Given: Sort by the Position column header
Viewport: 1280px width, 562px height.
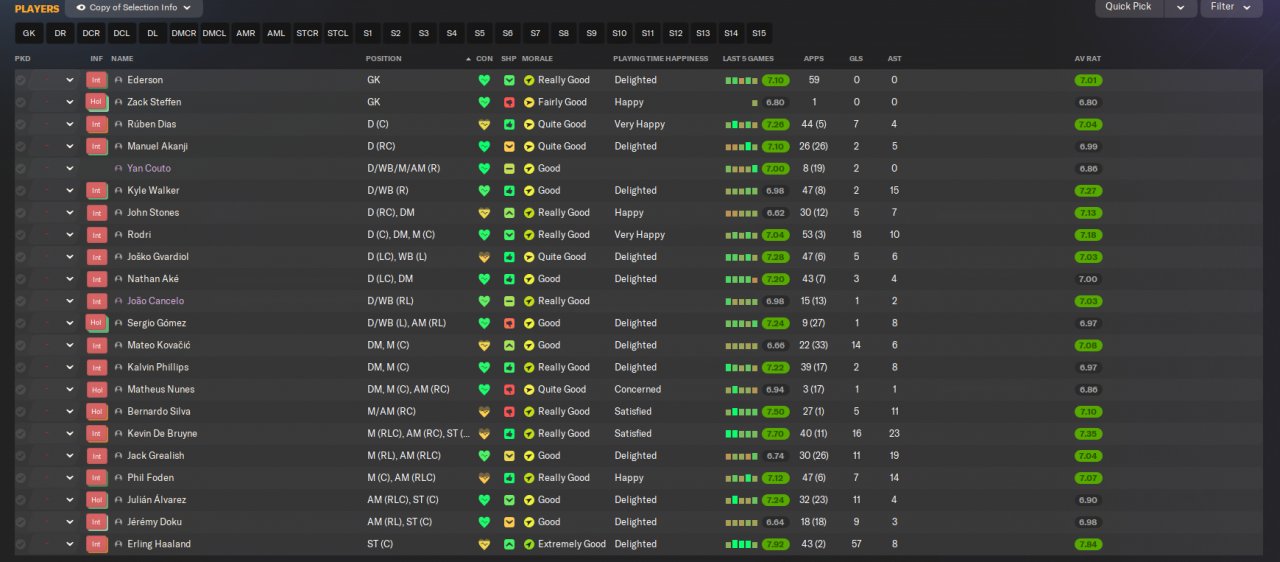Looking at the screenshot, I should tap(384, 59).
